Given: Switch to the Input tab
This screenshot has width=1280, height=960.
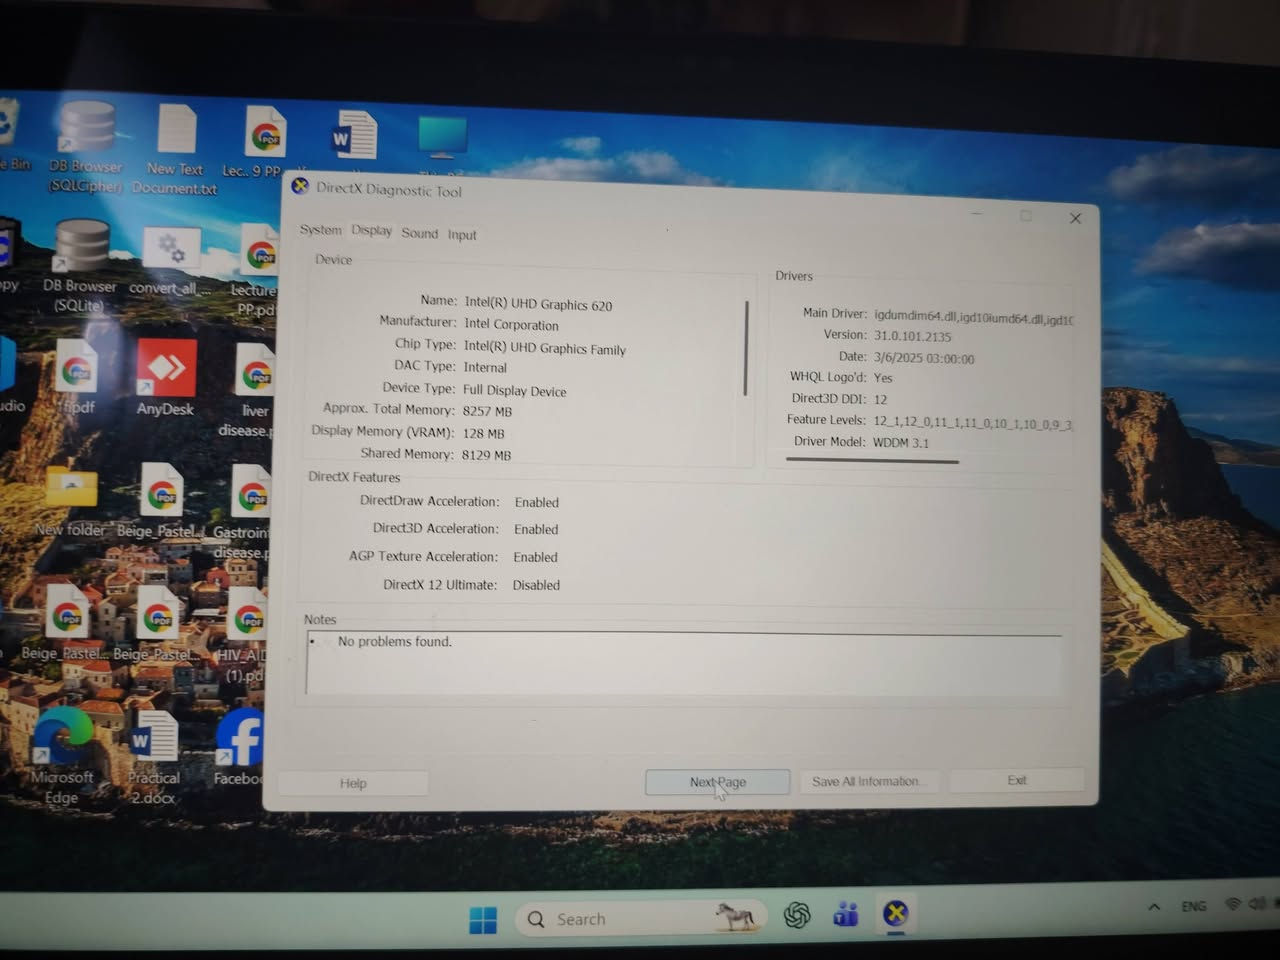Looking at the screenshot, I should tap(462, 235).
